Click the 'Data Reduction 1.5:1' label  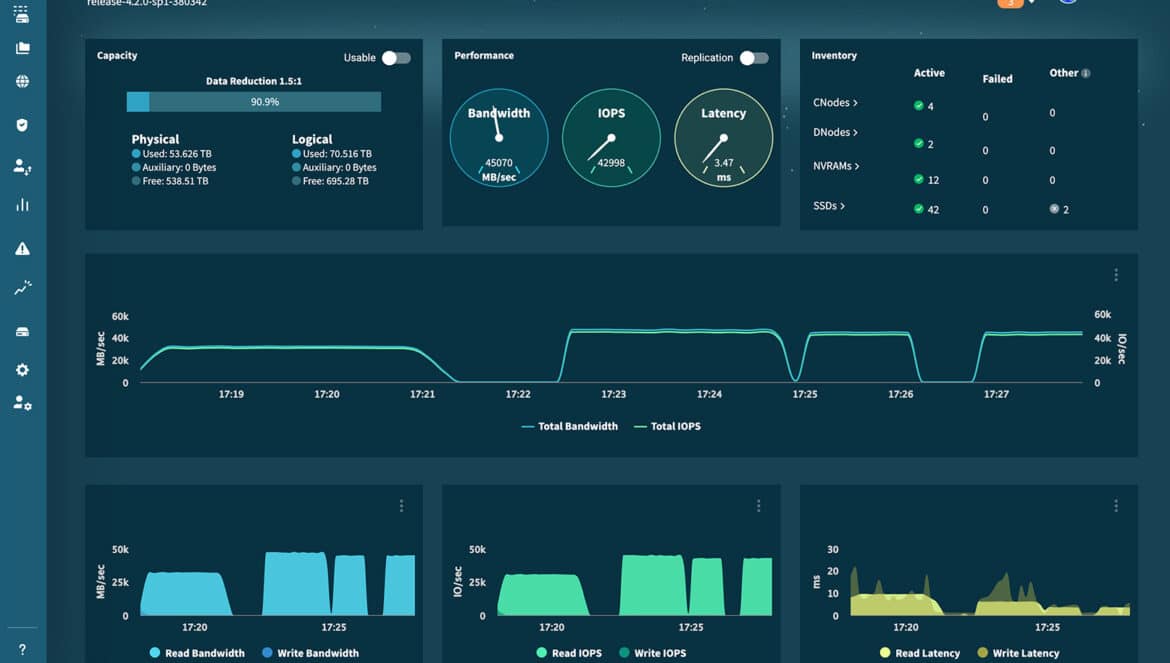click(254, 81)
